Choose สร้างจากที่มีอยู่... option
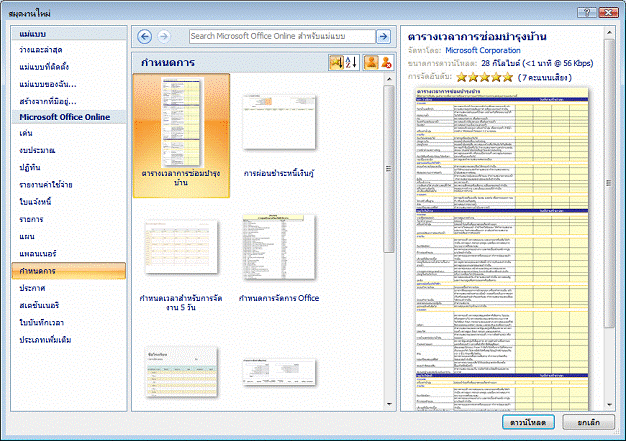The image size is (626, 441). tap(48, 101)
